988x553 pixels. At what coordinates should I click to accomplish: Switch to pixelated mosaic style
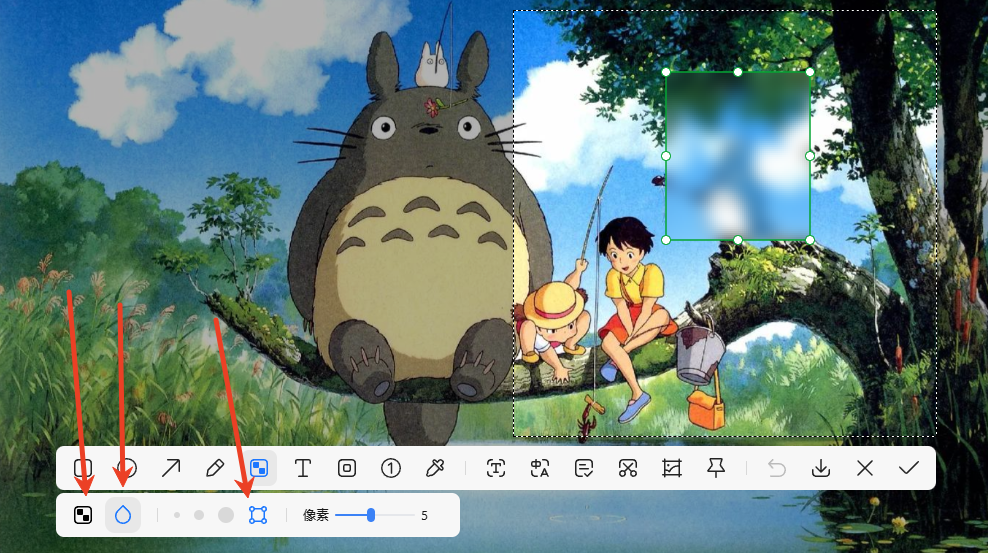(83, 515)
